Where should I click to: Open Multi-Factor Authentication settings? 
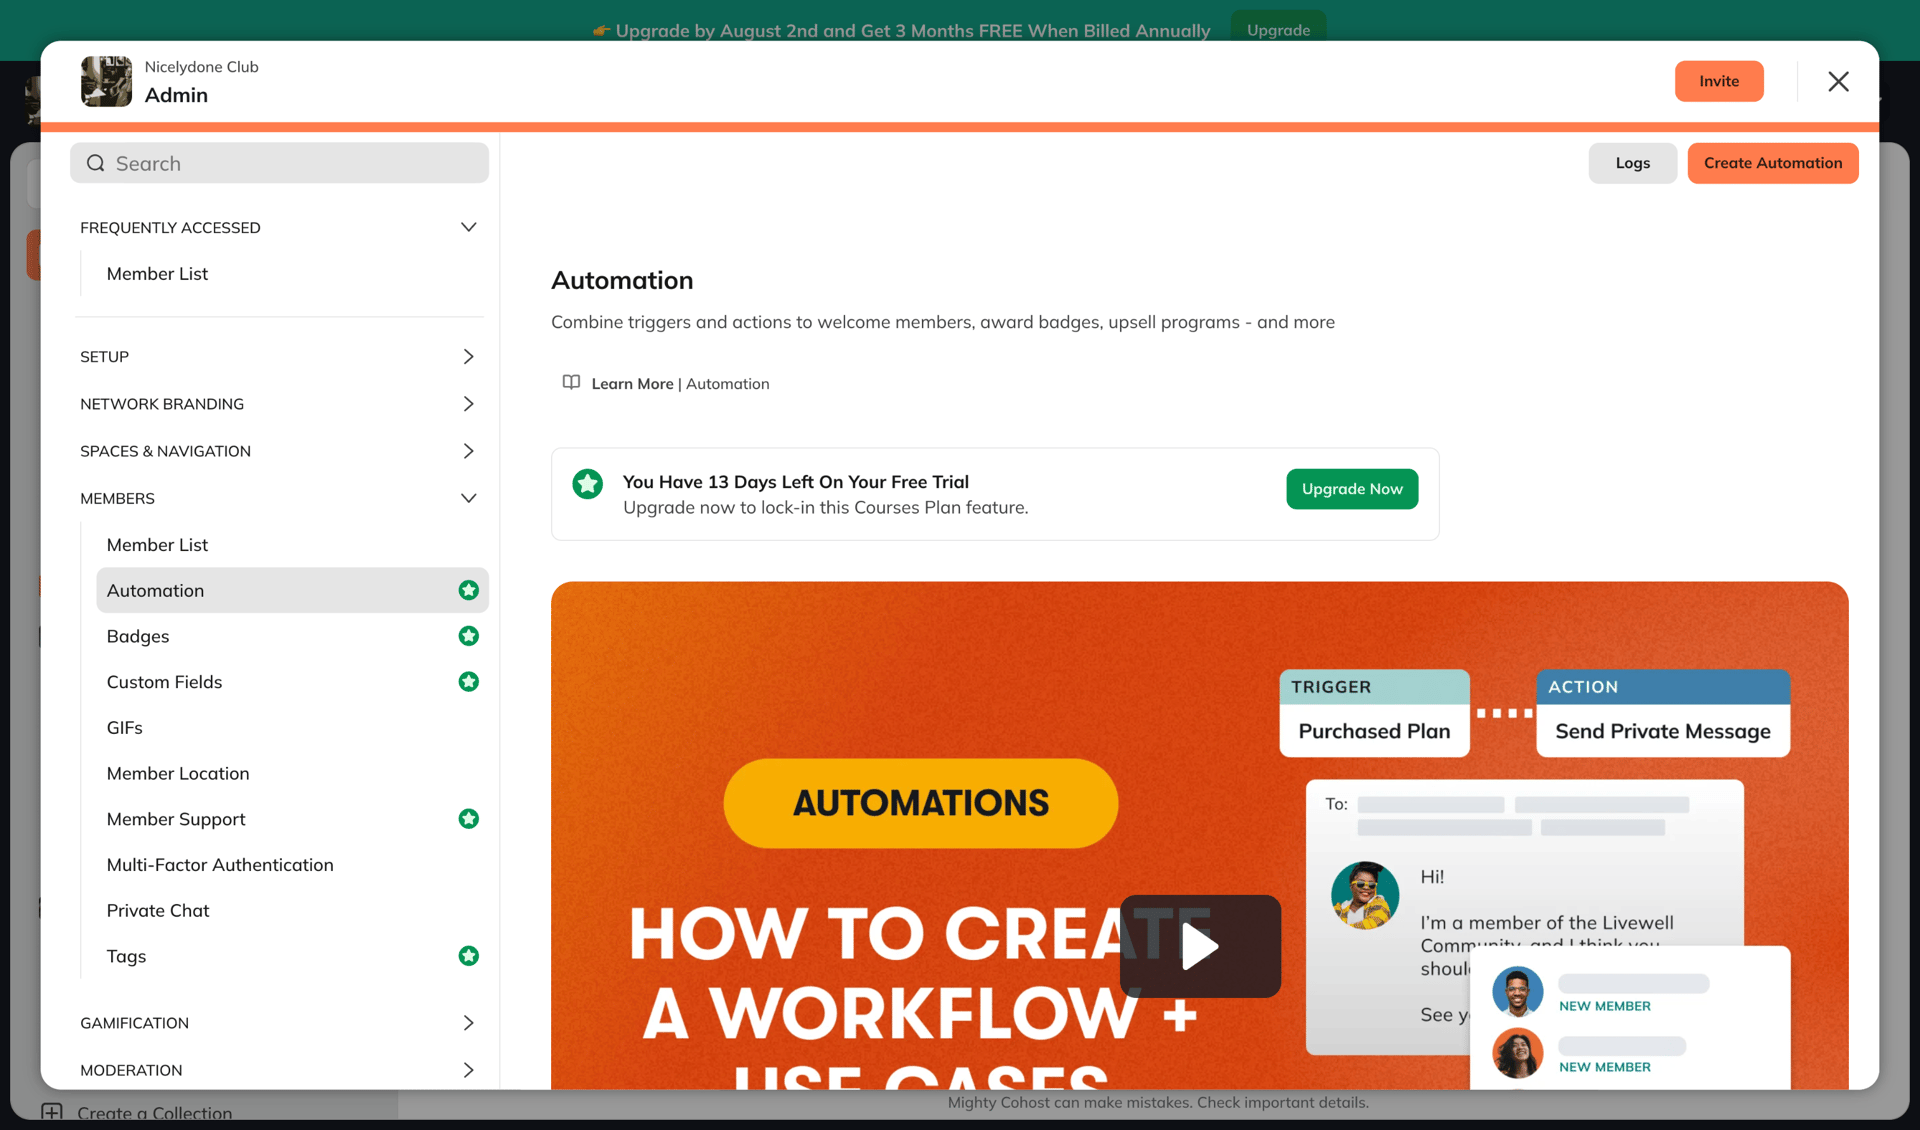[220, 865]
